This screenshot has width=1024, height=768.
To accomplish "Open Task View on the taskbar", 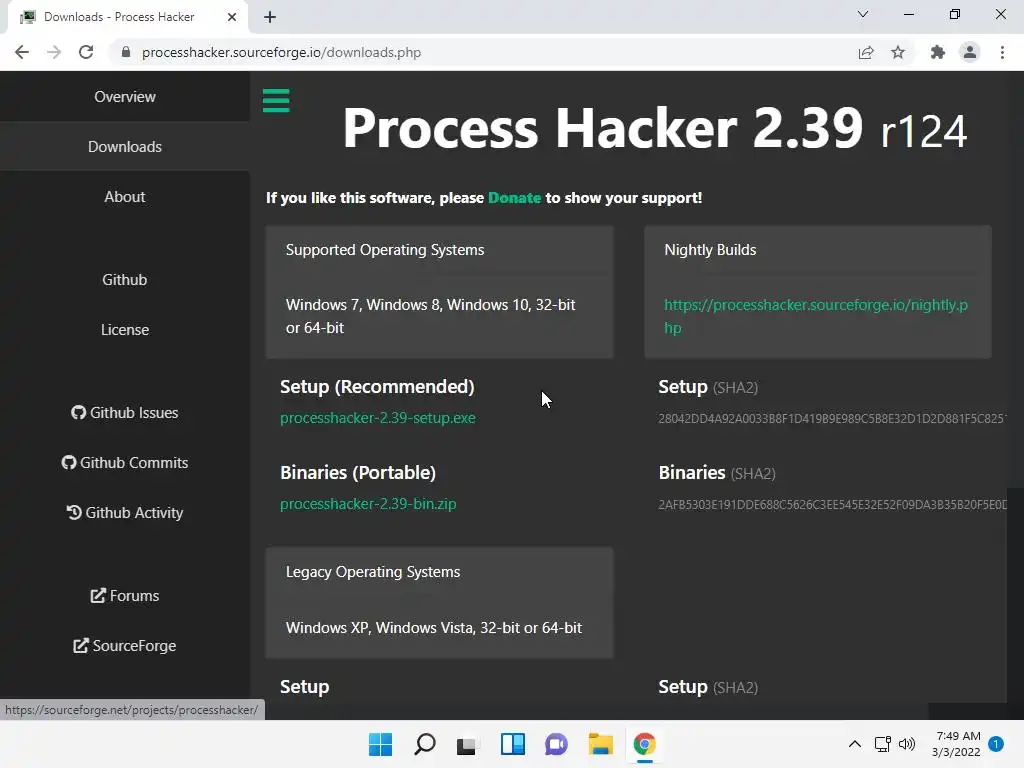I will [x=466, y=744].
